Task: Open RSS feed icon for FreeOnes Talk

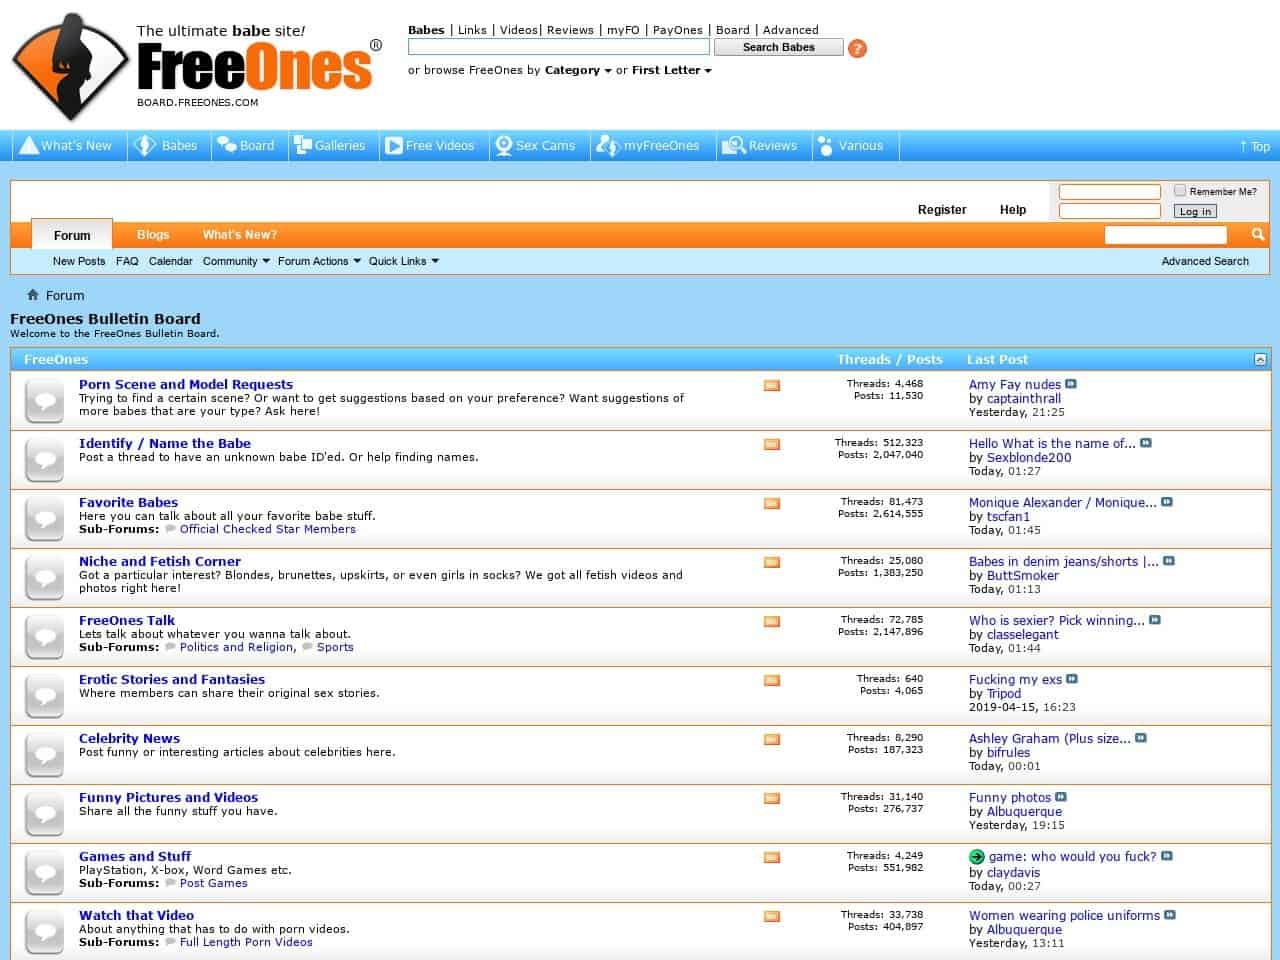Action: [772, 621]
